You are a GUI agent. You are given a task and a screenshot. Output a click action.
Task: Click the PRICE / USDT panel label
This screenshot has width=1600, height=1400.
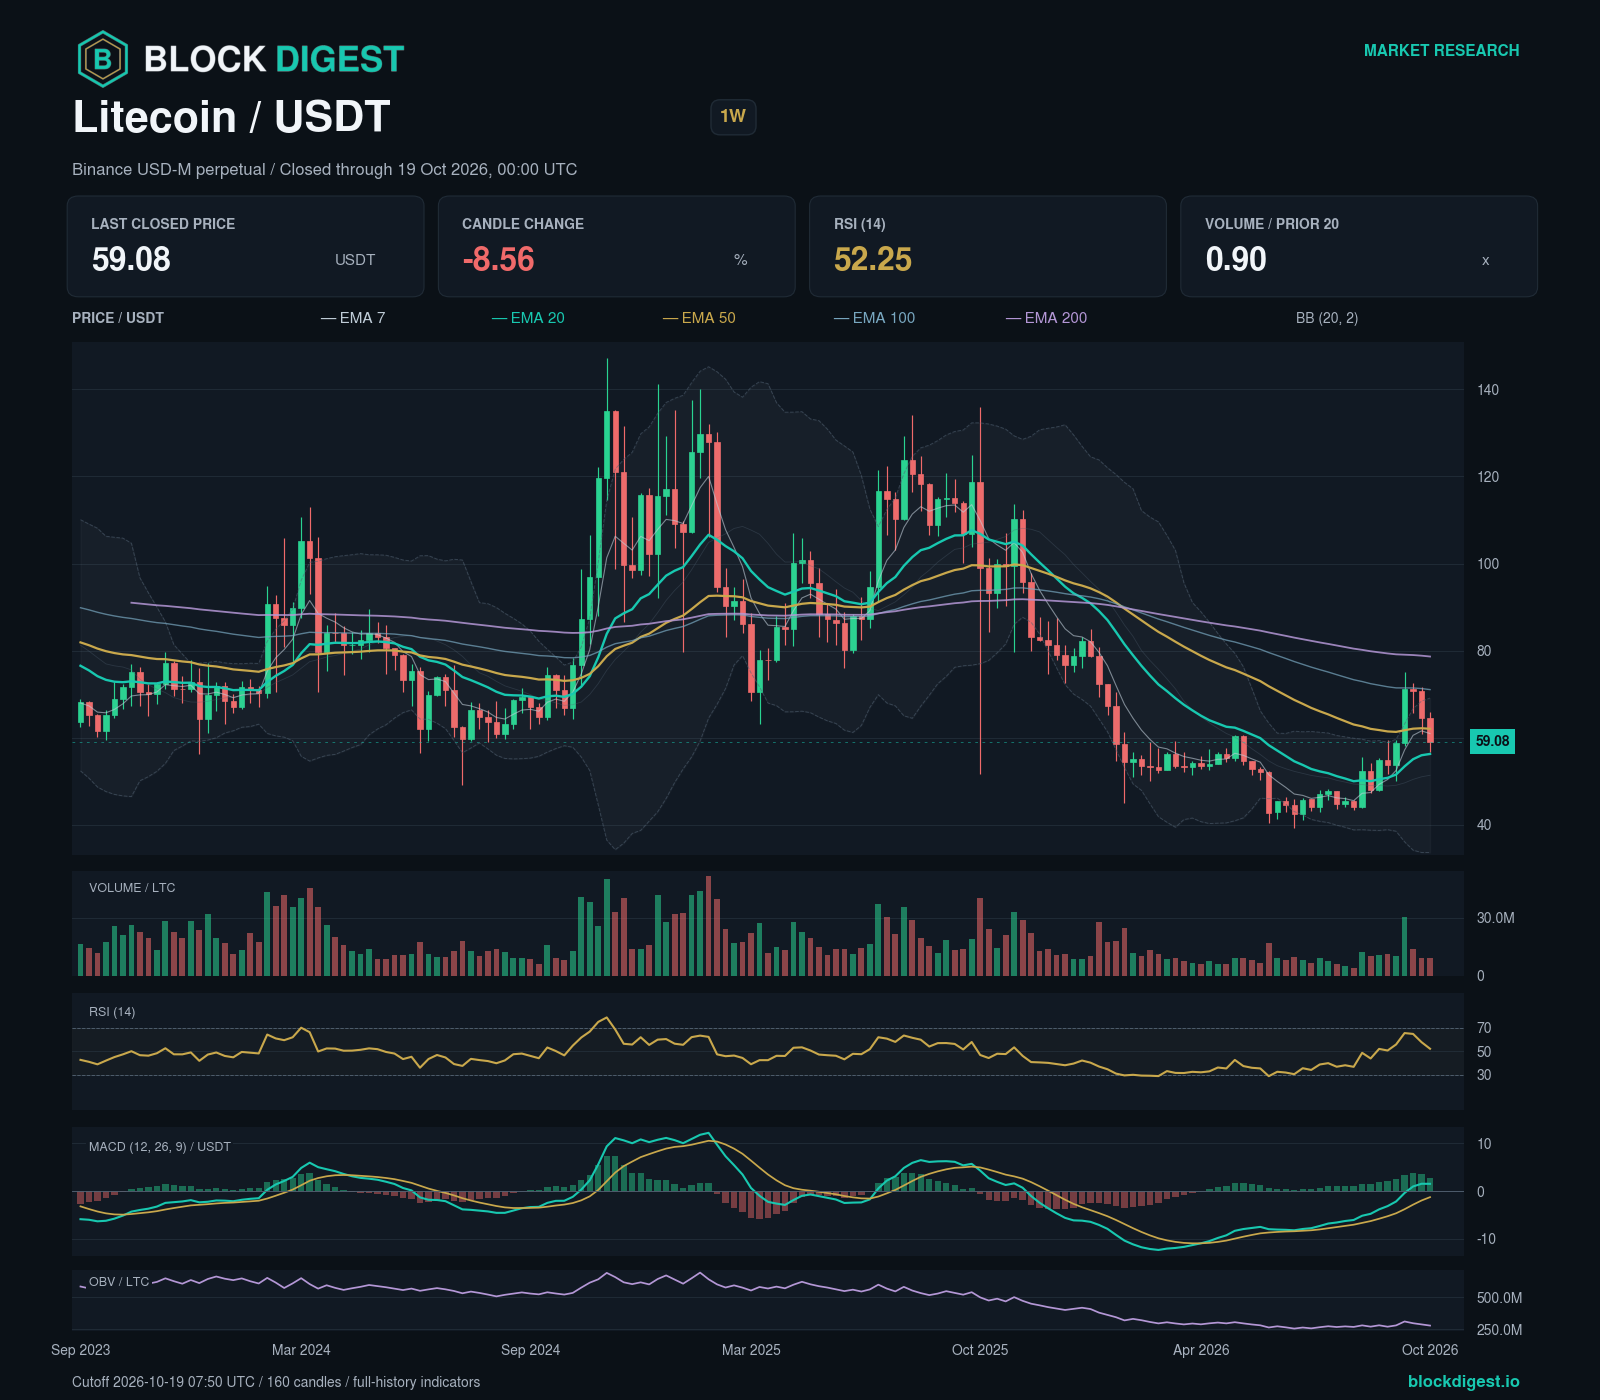[x=118, y=318]
